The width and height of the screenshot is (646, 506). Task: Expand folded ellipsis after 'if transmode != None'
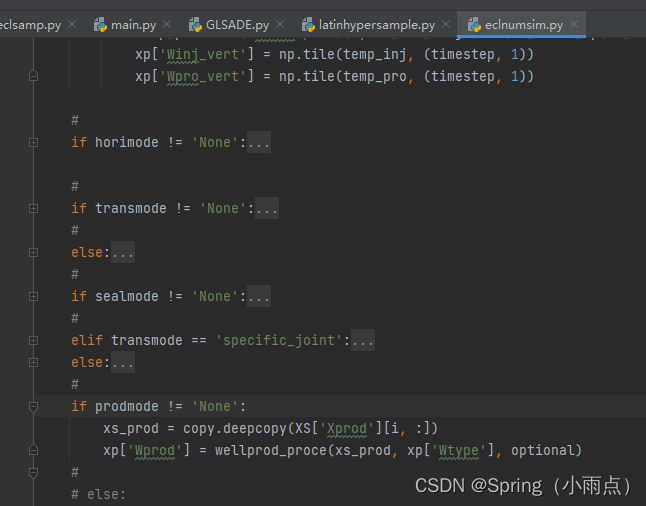tap(267, 208)
